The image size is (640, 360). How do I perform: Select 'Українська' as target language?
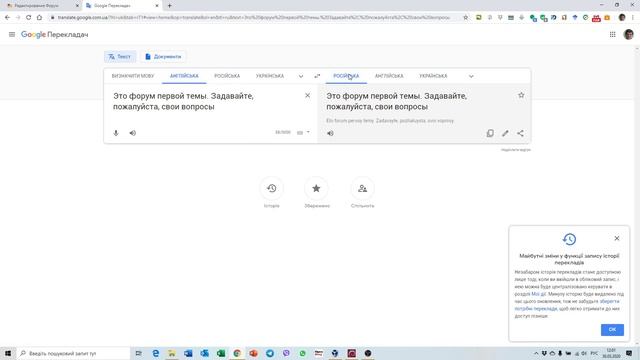pyautogui.click(x=433, y=76)
